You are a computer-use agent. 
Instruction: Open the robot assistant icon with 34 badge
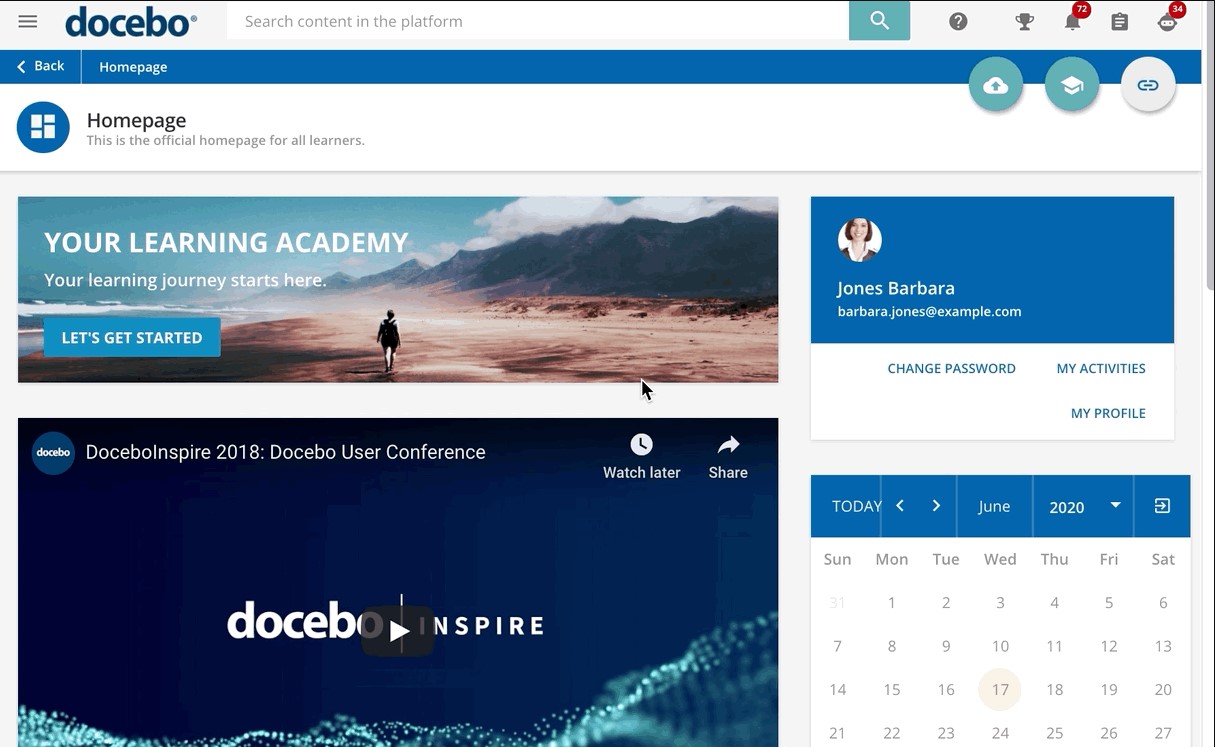click(x=1168, y=20)
